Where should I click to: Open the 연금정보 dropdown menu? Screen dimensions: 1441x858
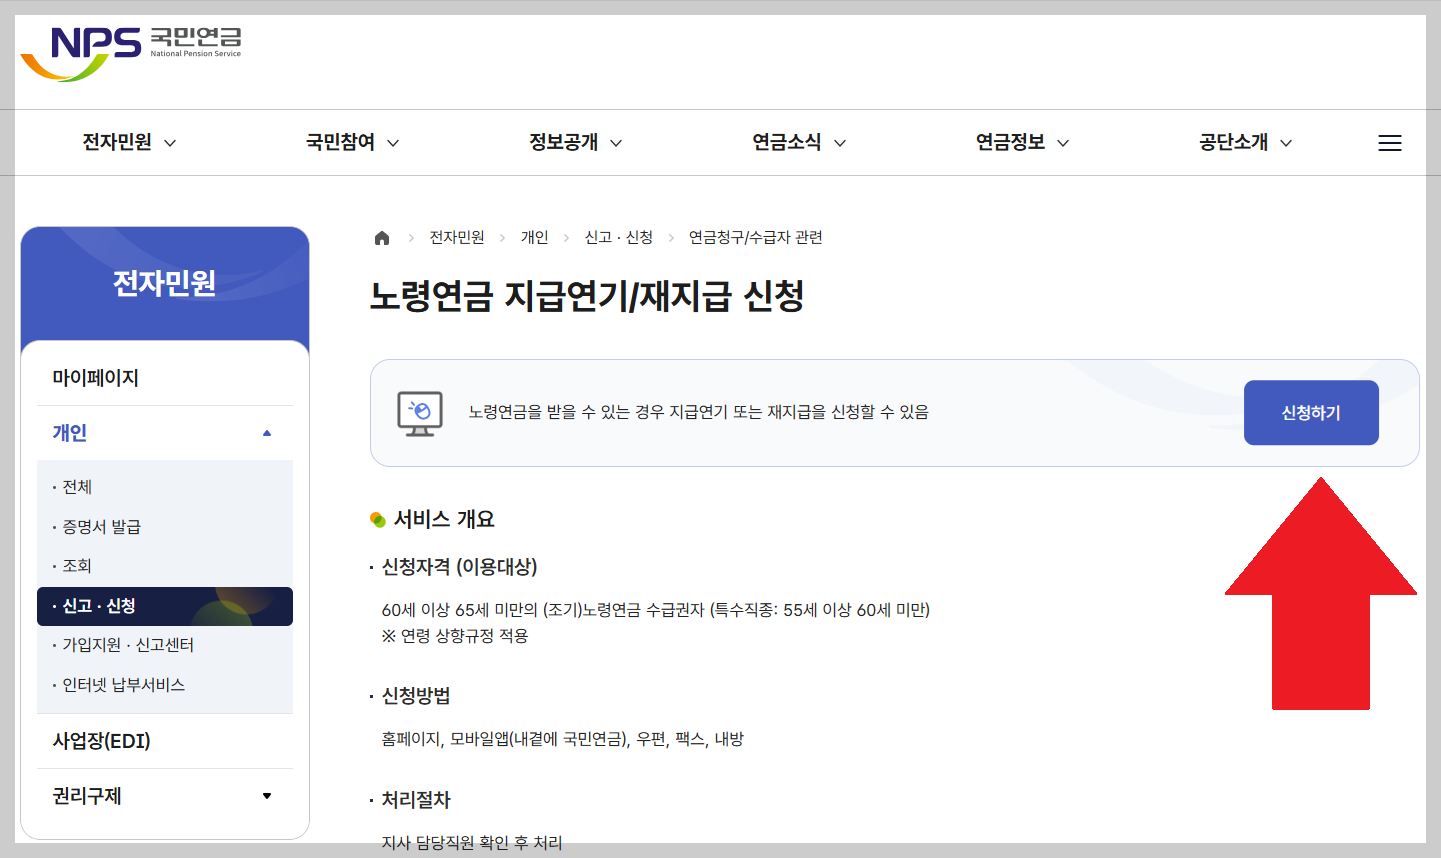click(x=1012, y=142)
